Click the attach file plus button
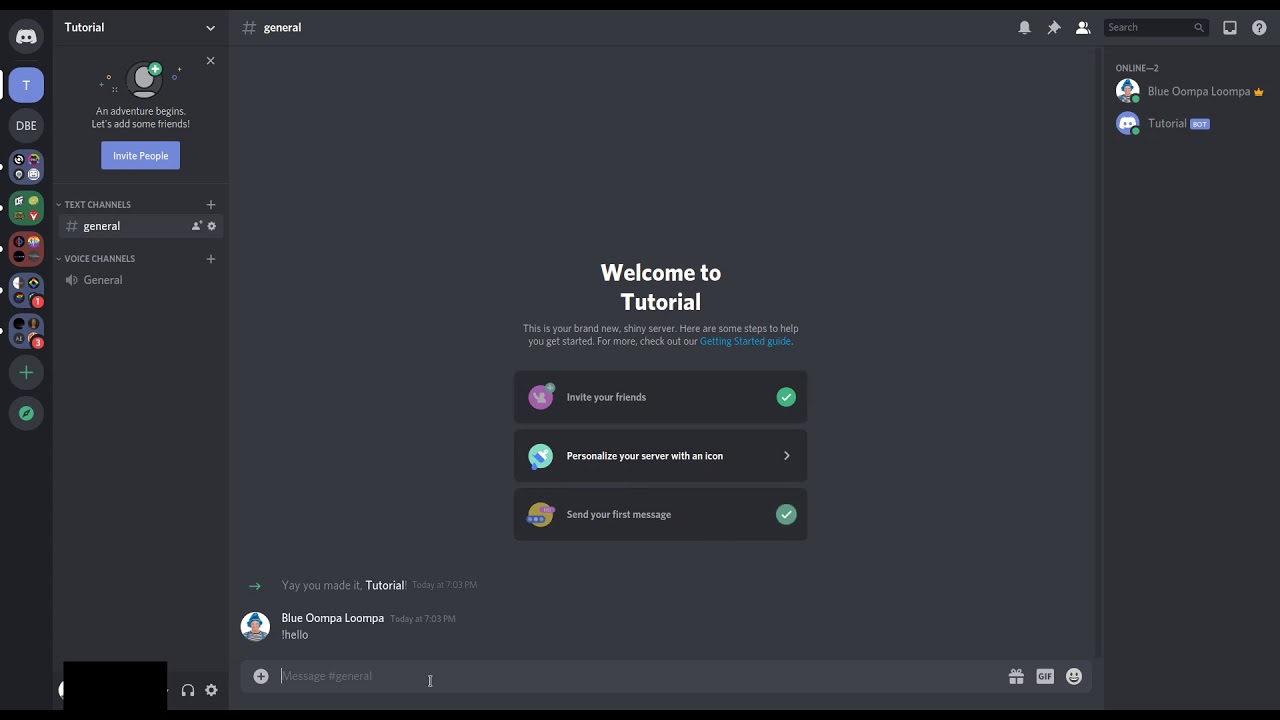Screen dimensions: 1280x720 click(x=261, y=676)
